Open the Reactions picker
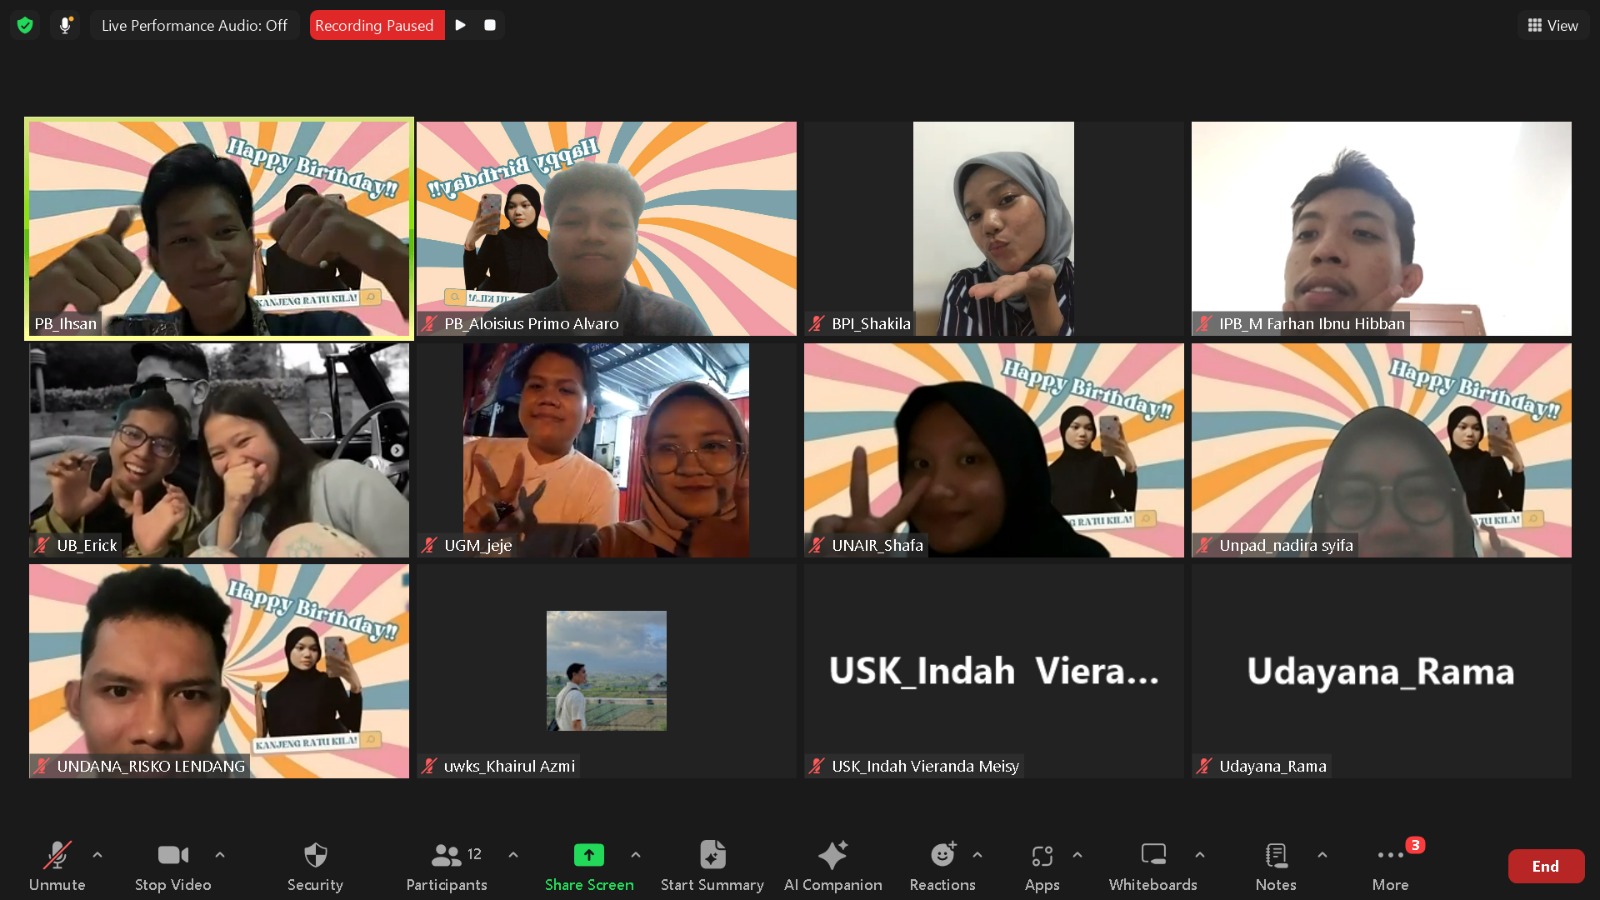The image size is (1600, 900). [x=942, y=866]
